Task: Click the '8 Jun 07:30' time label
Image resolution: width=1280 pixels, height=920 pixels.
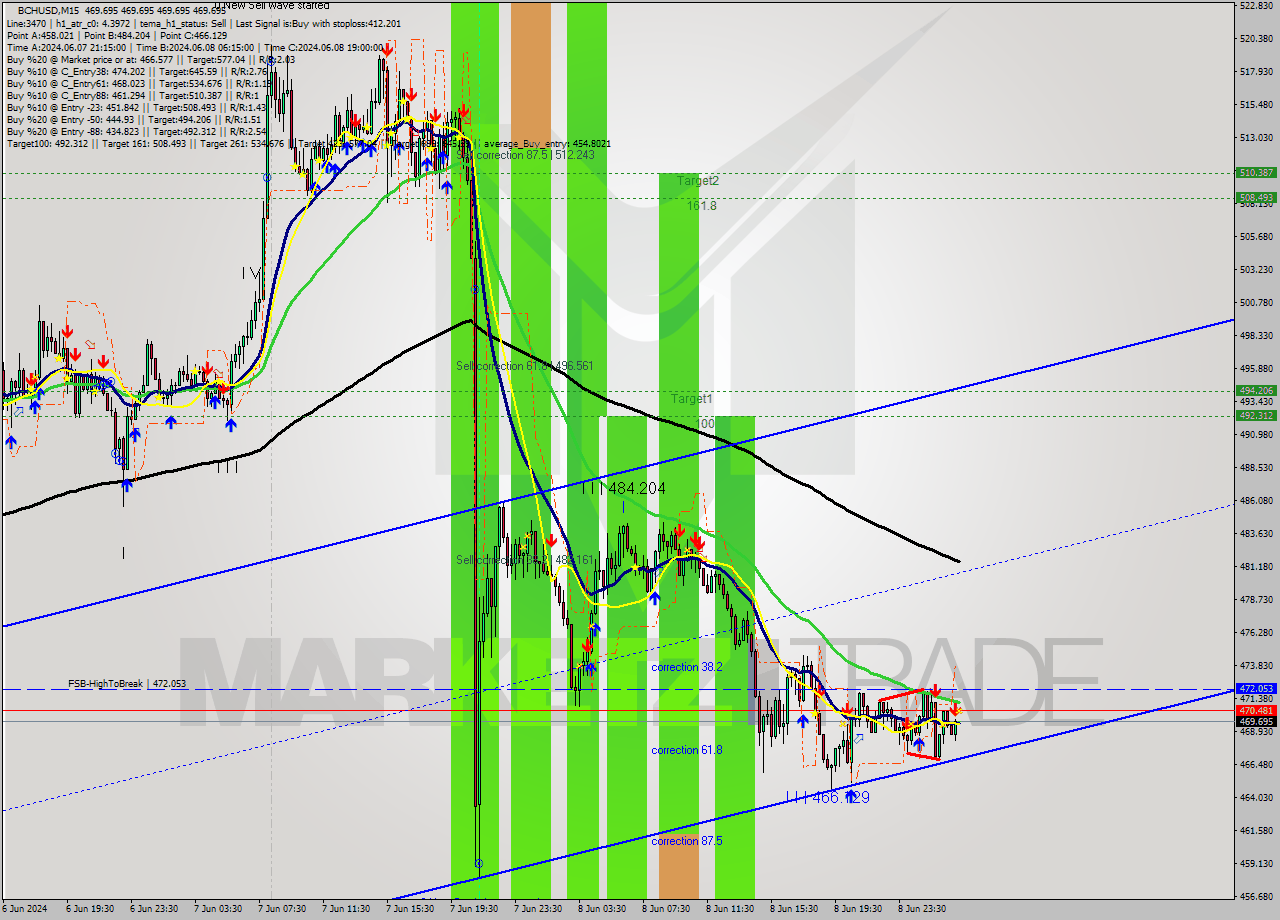Action: click(x=666, y=910)
